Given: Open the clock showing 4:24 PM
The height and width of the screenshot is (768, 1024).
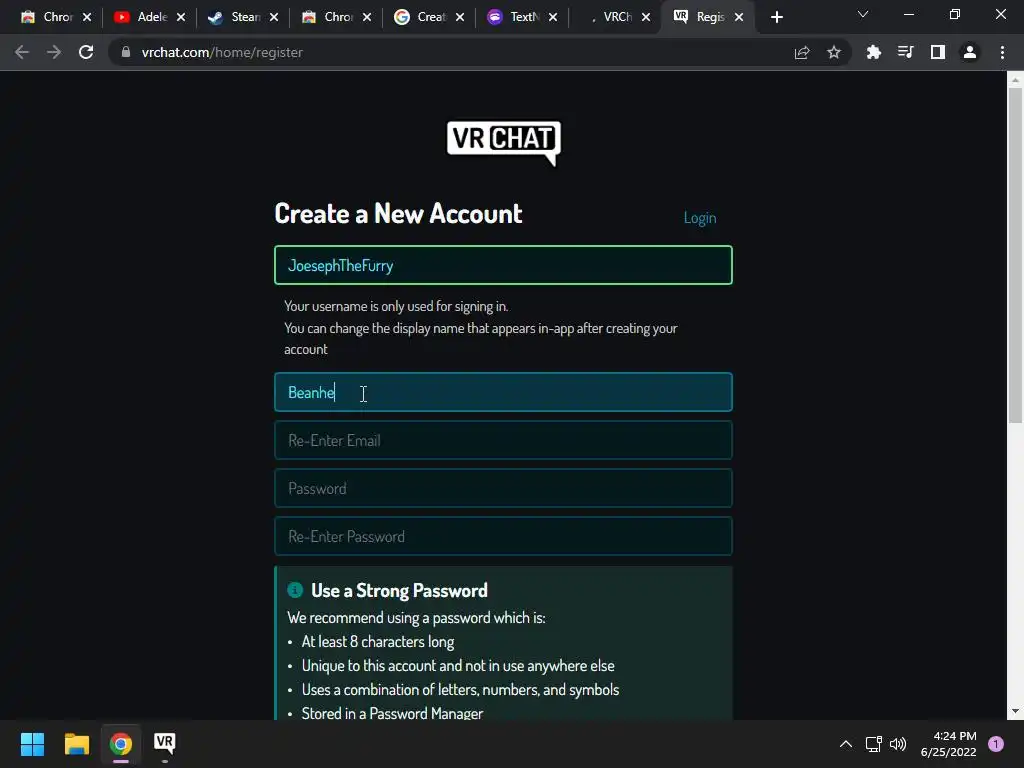Looking at the screenshot, I should (x=948, y=744).
